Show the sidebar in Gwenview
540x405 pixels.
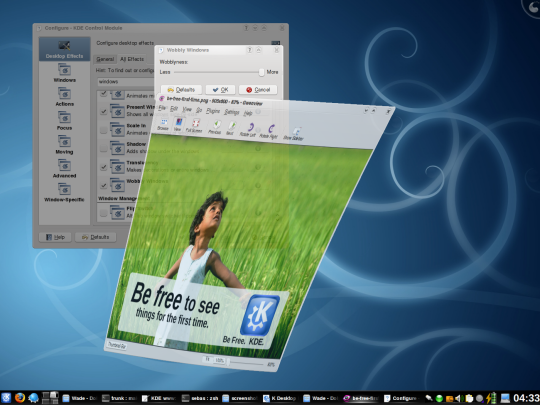click(x=294, y=134)
